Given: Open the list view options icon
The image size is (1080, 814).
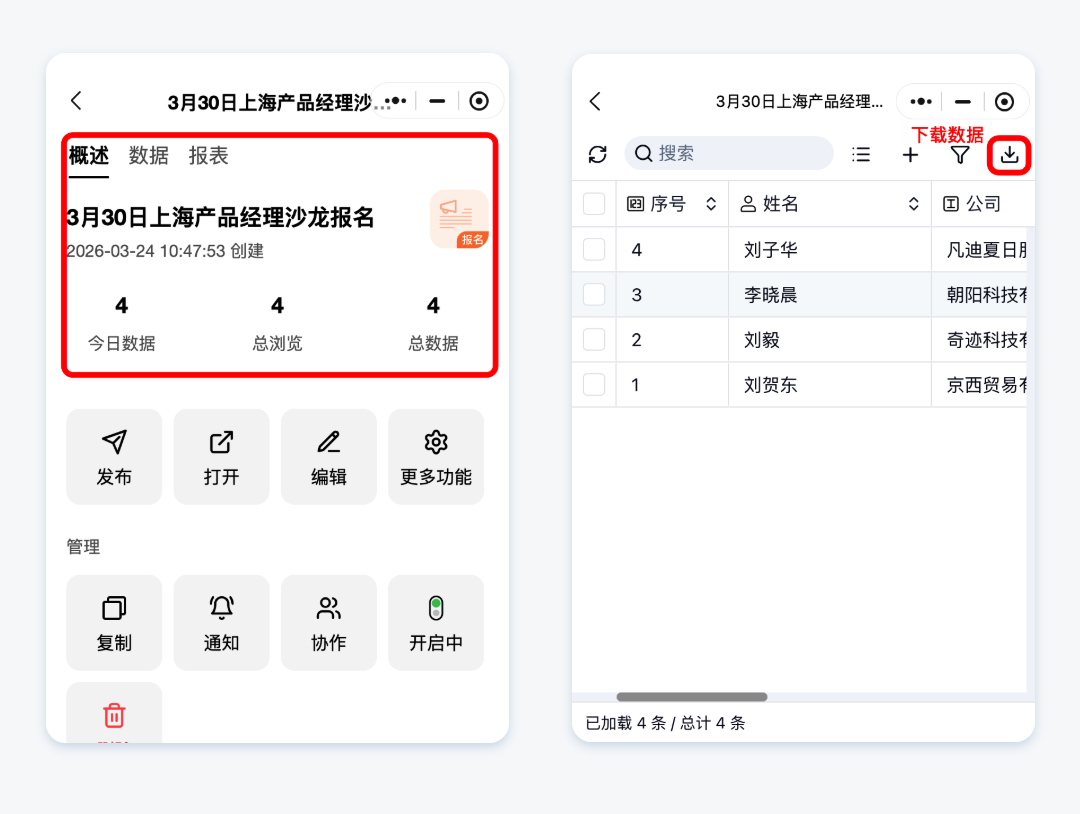Looking at the screenshot, I should click(860, 154).
